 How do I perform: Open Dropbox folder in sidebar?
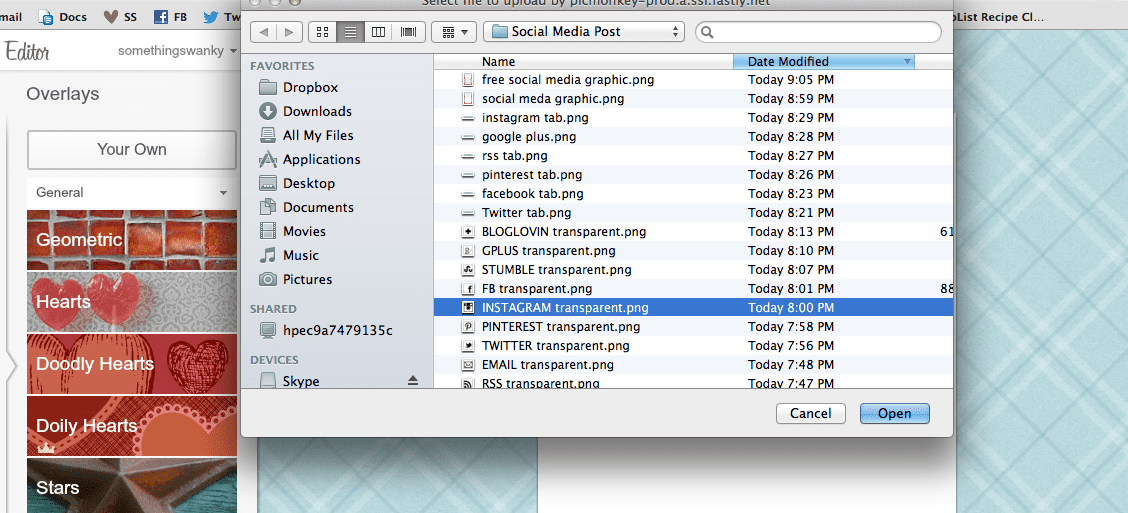tap(310, 87)
